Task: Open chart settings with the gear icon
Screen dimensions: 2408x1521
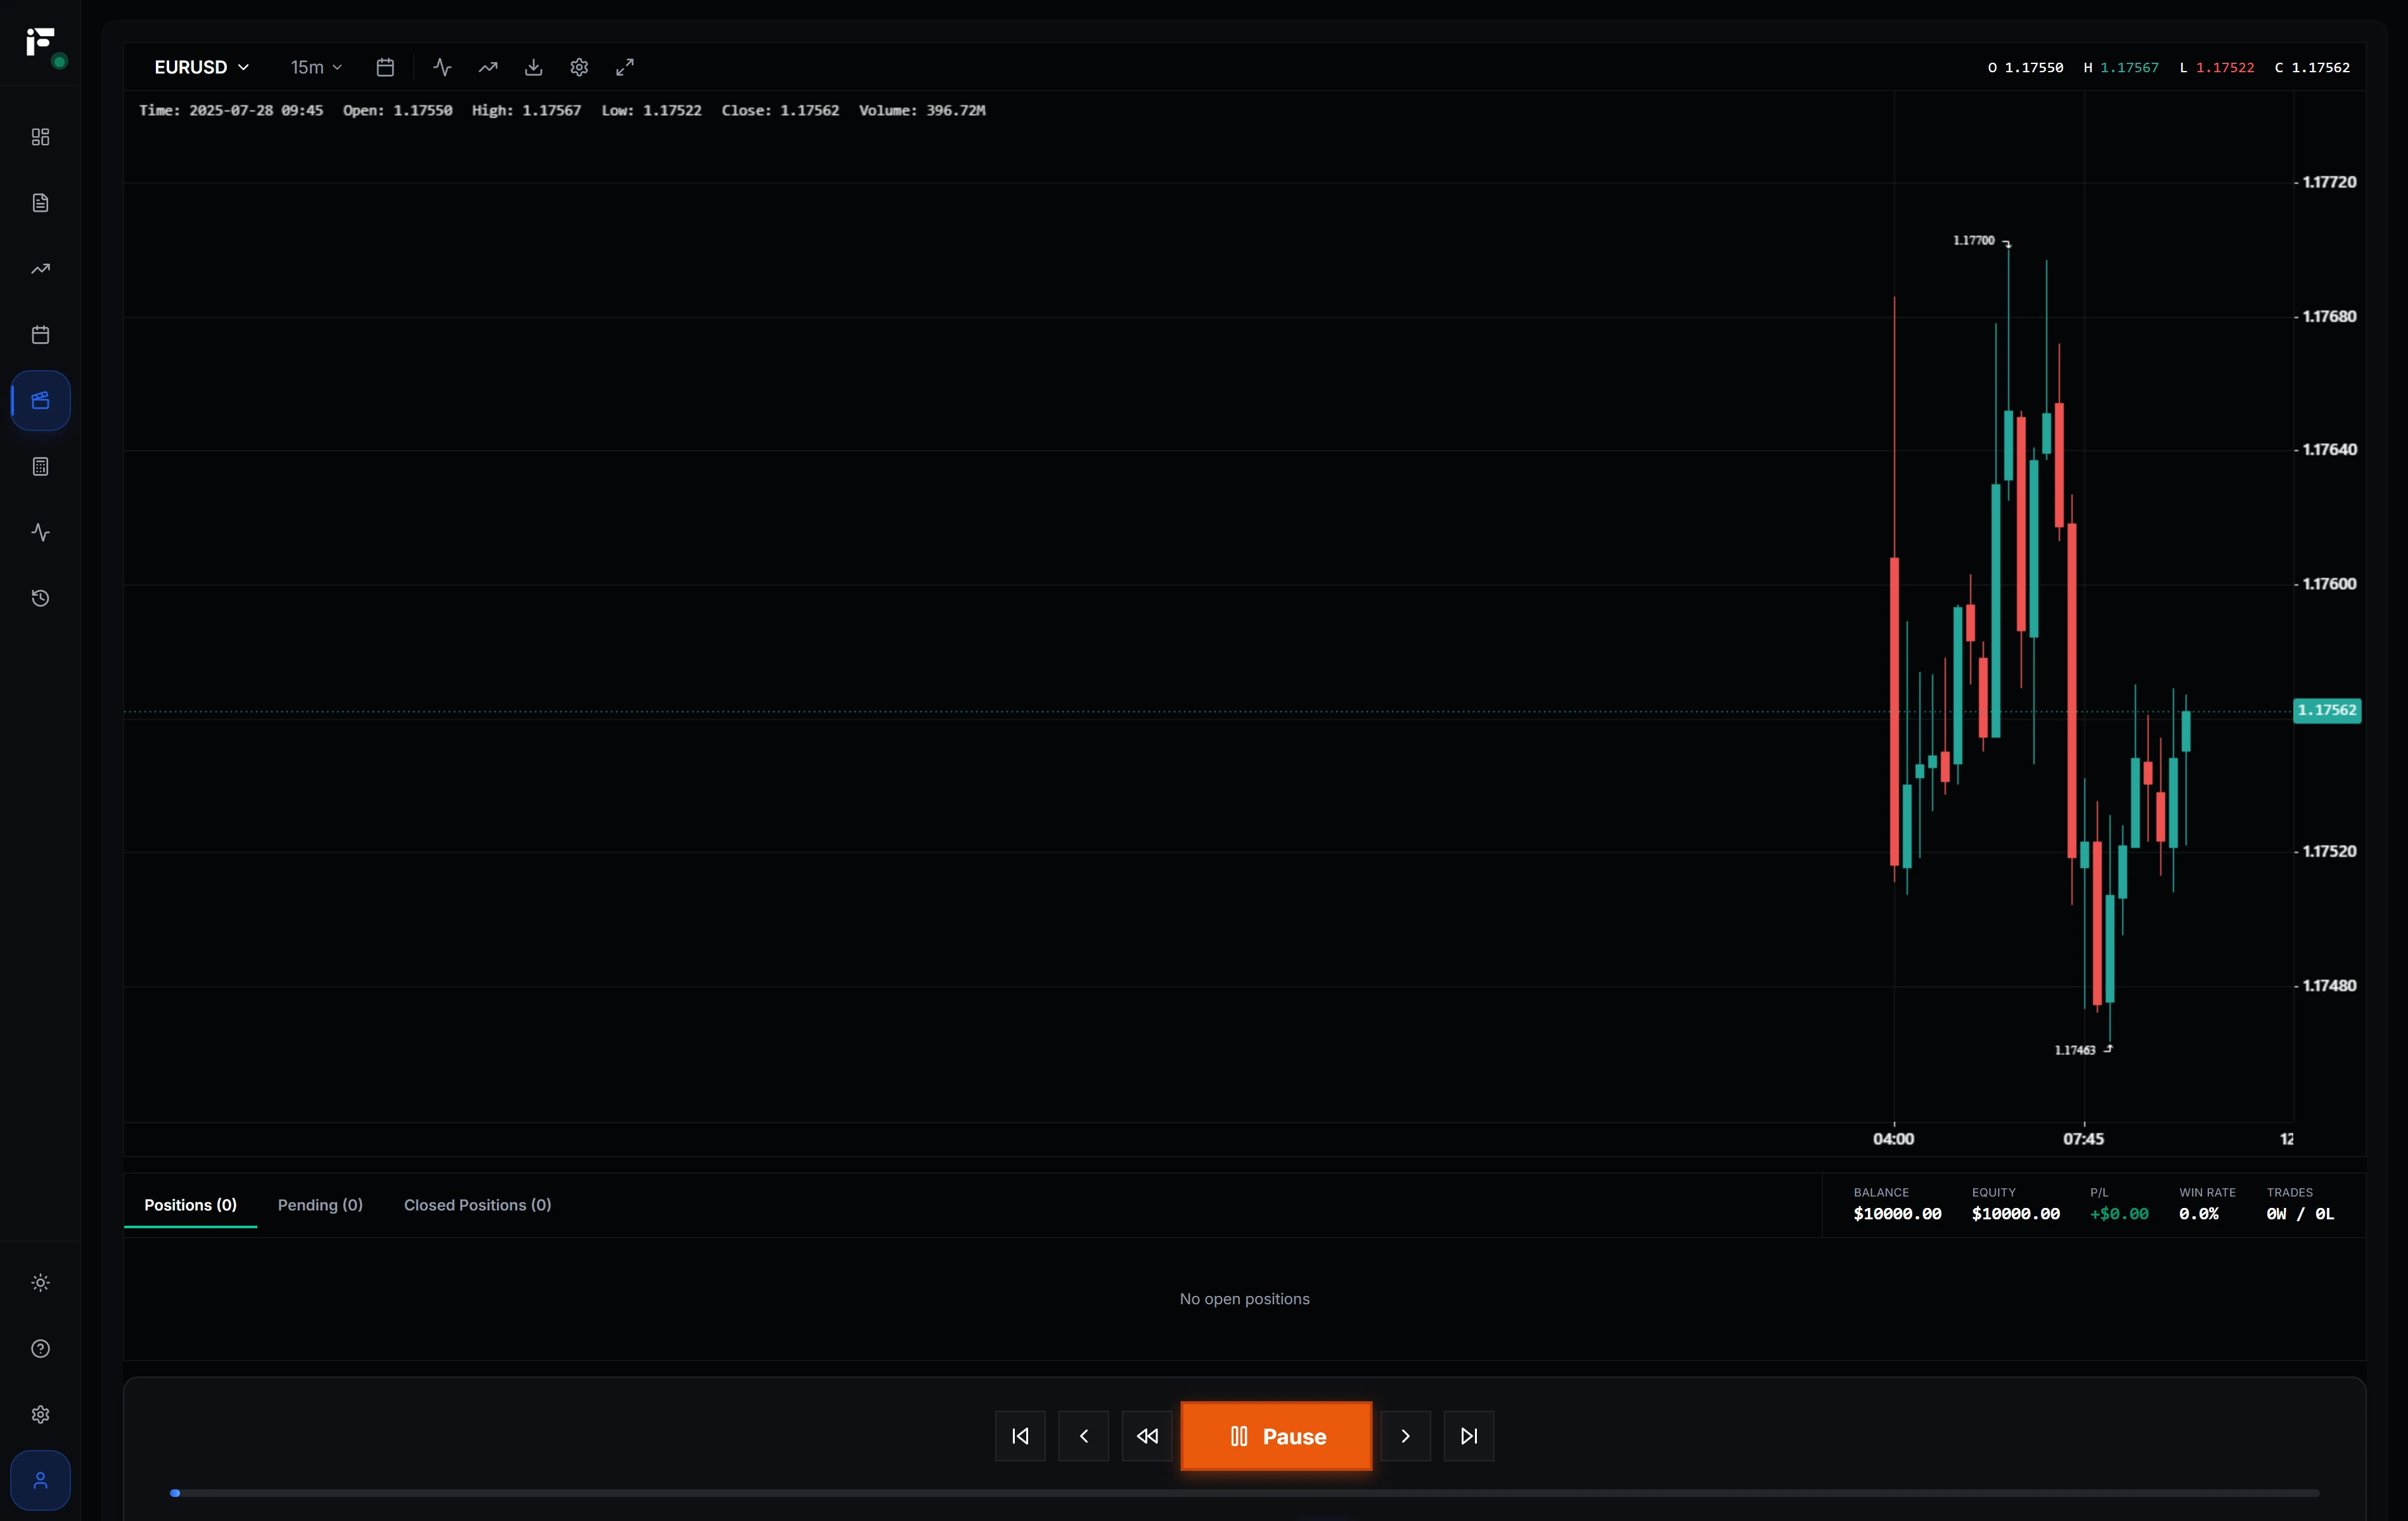Action: tap(579, 67)
